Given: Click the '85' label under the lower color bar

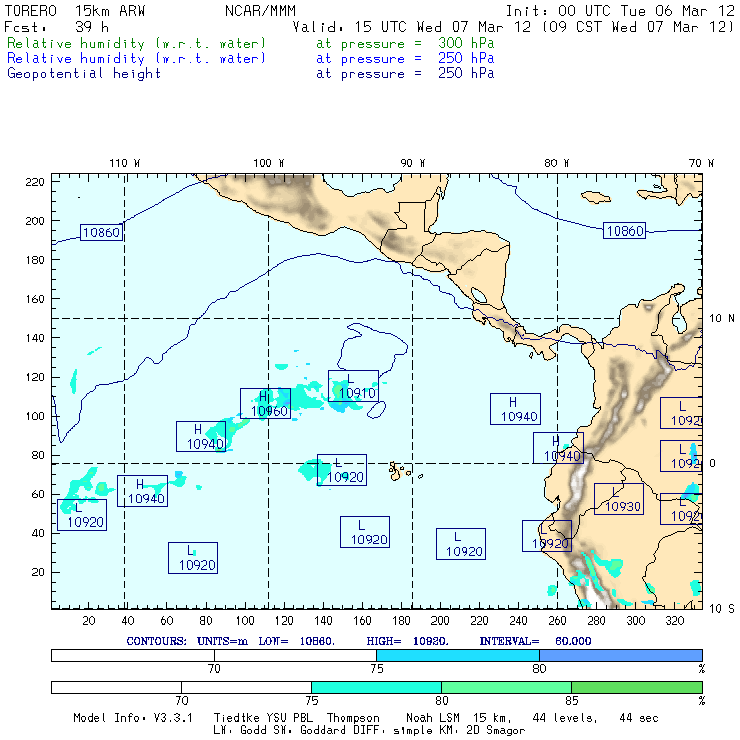Looking at the screenshot, I should pyautogui.click(x=572, y=700).
